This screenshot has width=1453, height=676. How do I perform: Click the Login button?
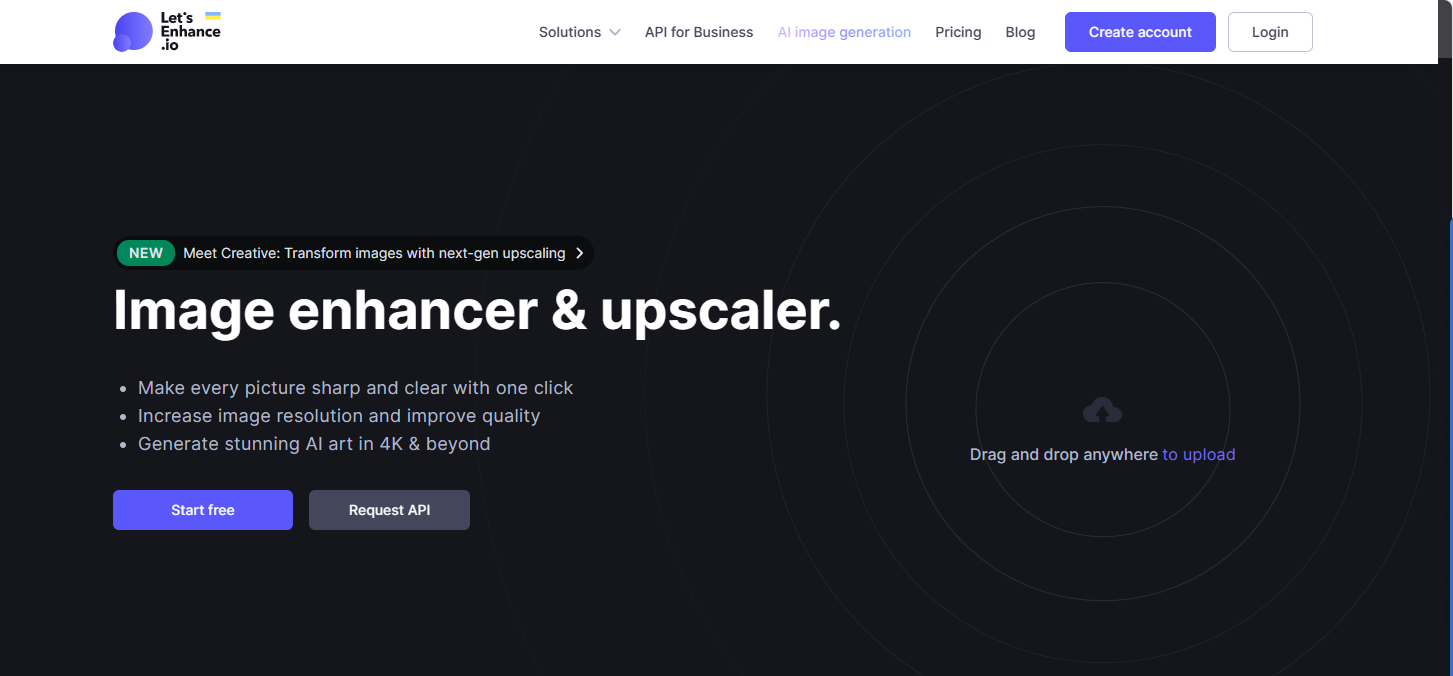1269,32
